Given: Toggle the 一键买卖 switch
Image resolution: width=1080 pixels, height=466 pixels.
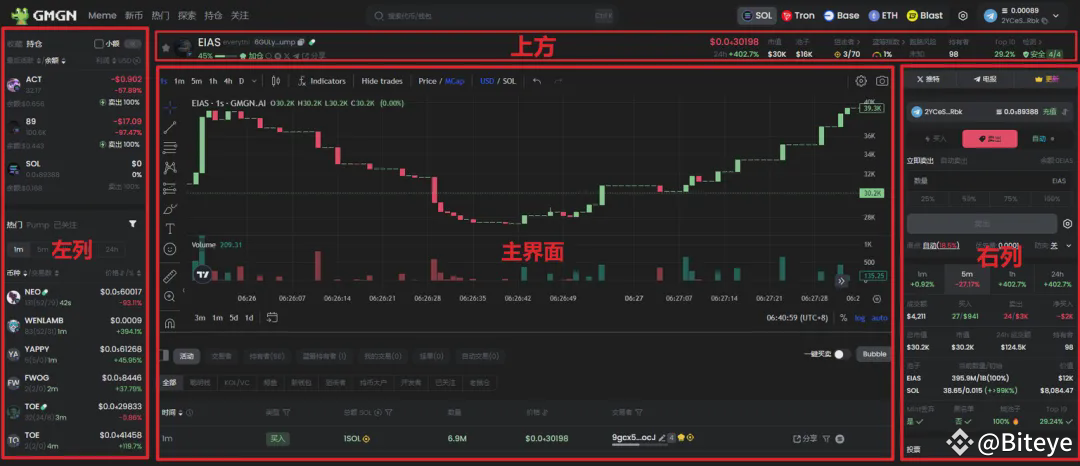Looking at the screenshot, I should [839, 354].
